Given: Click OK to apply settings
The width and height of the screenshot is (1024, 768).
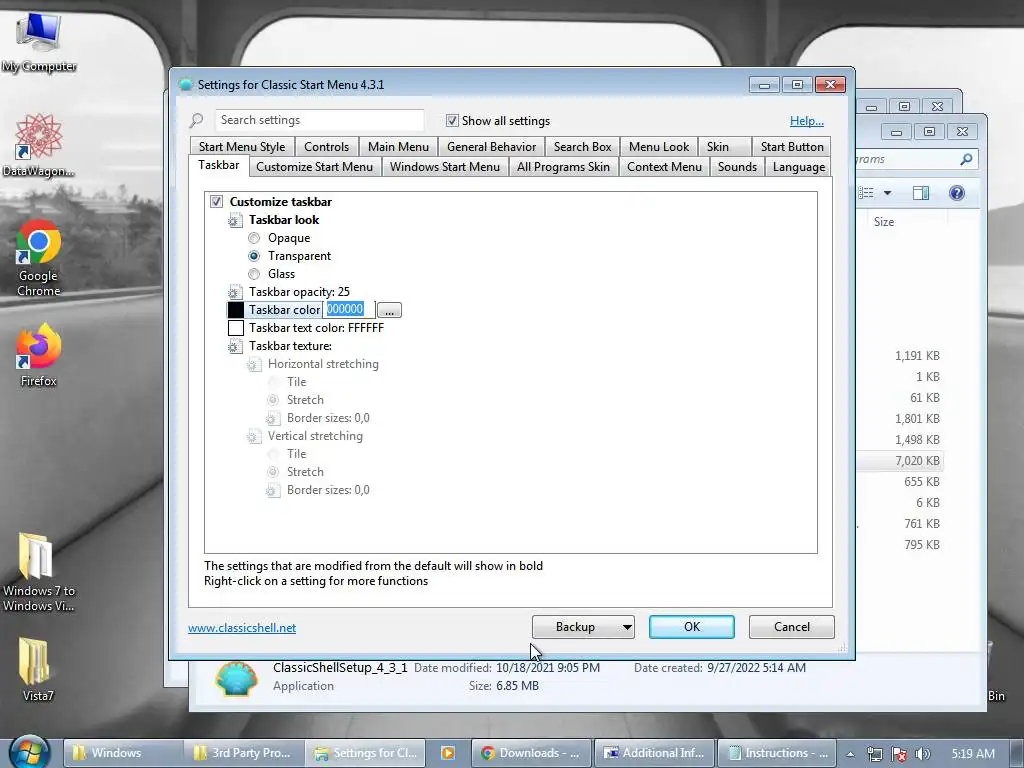Looking at the screenshot, I should (692, 627).
